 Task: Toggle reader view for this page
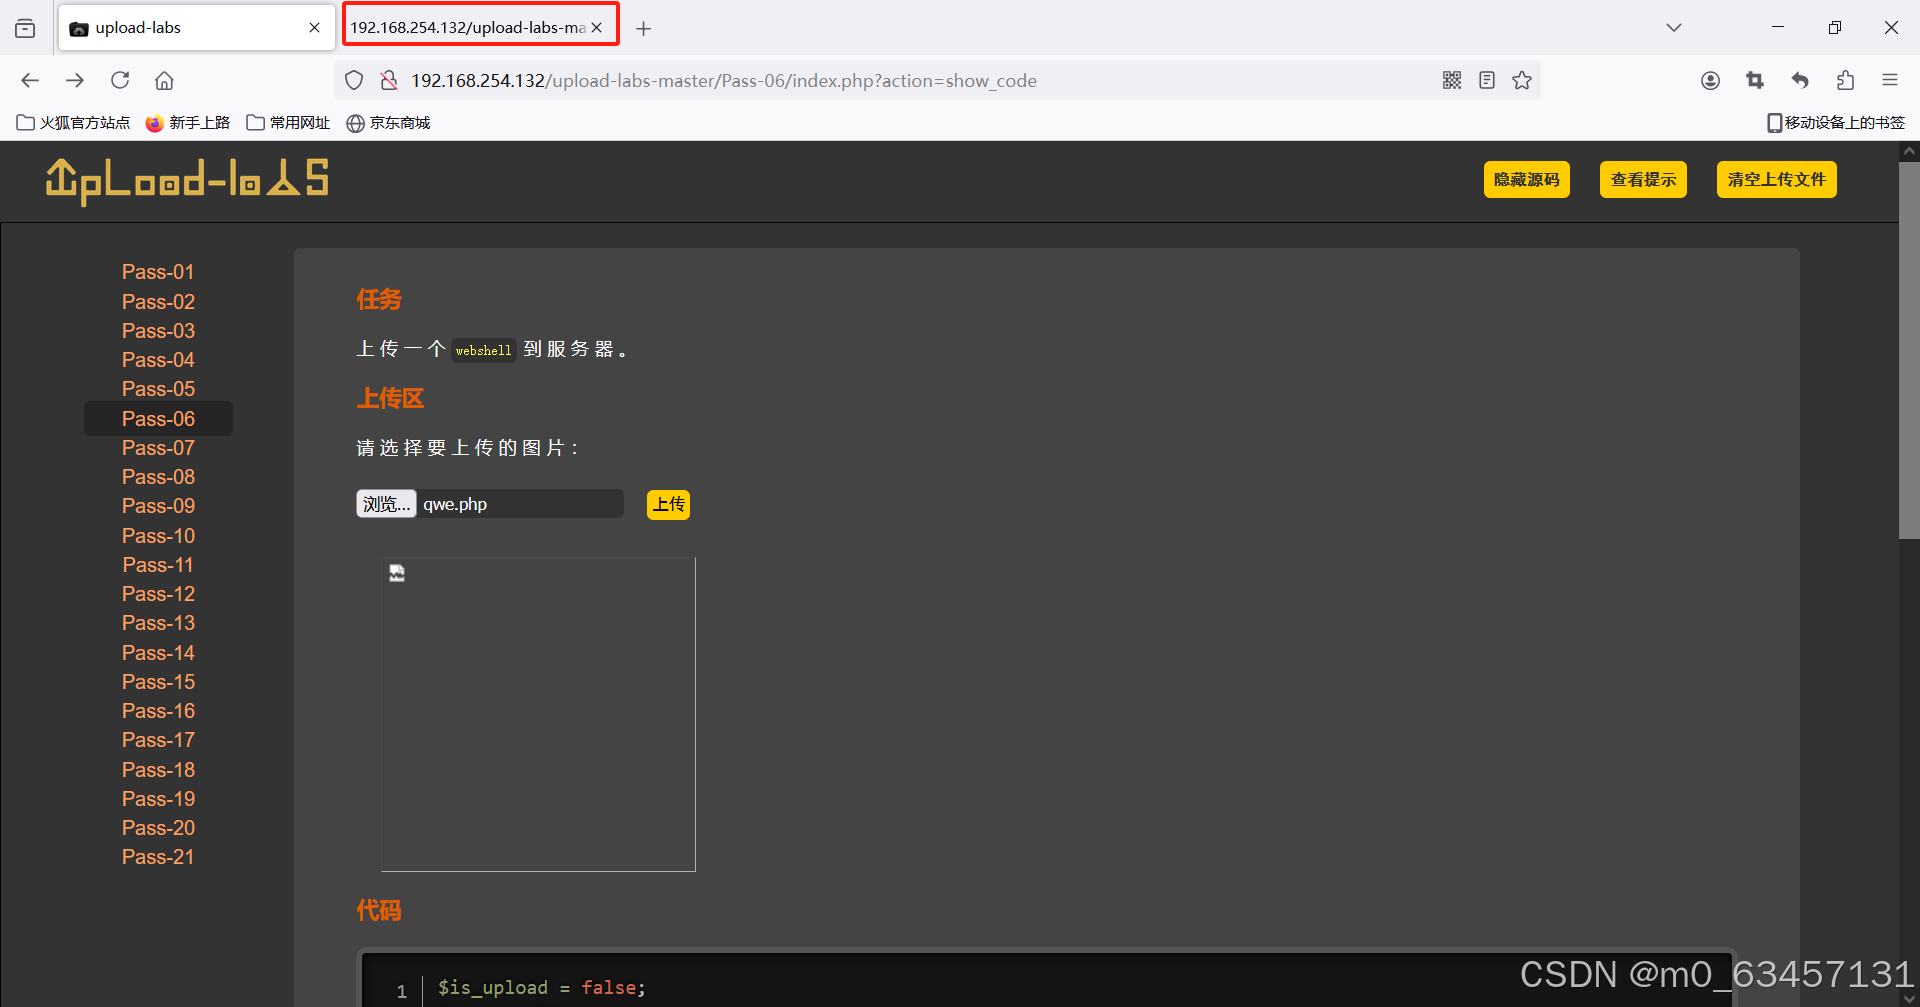(1487, 81)
